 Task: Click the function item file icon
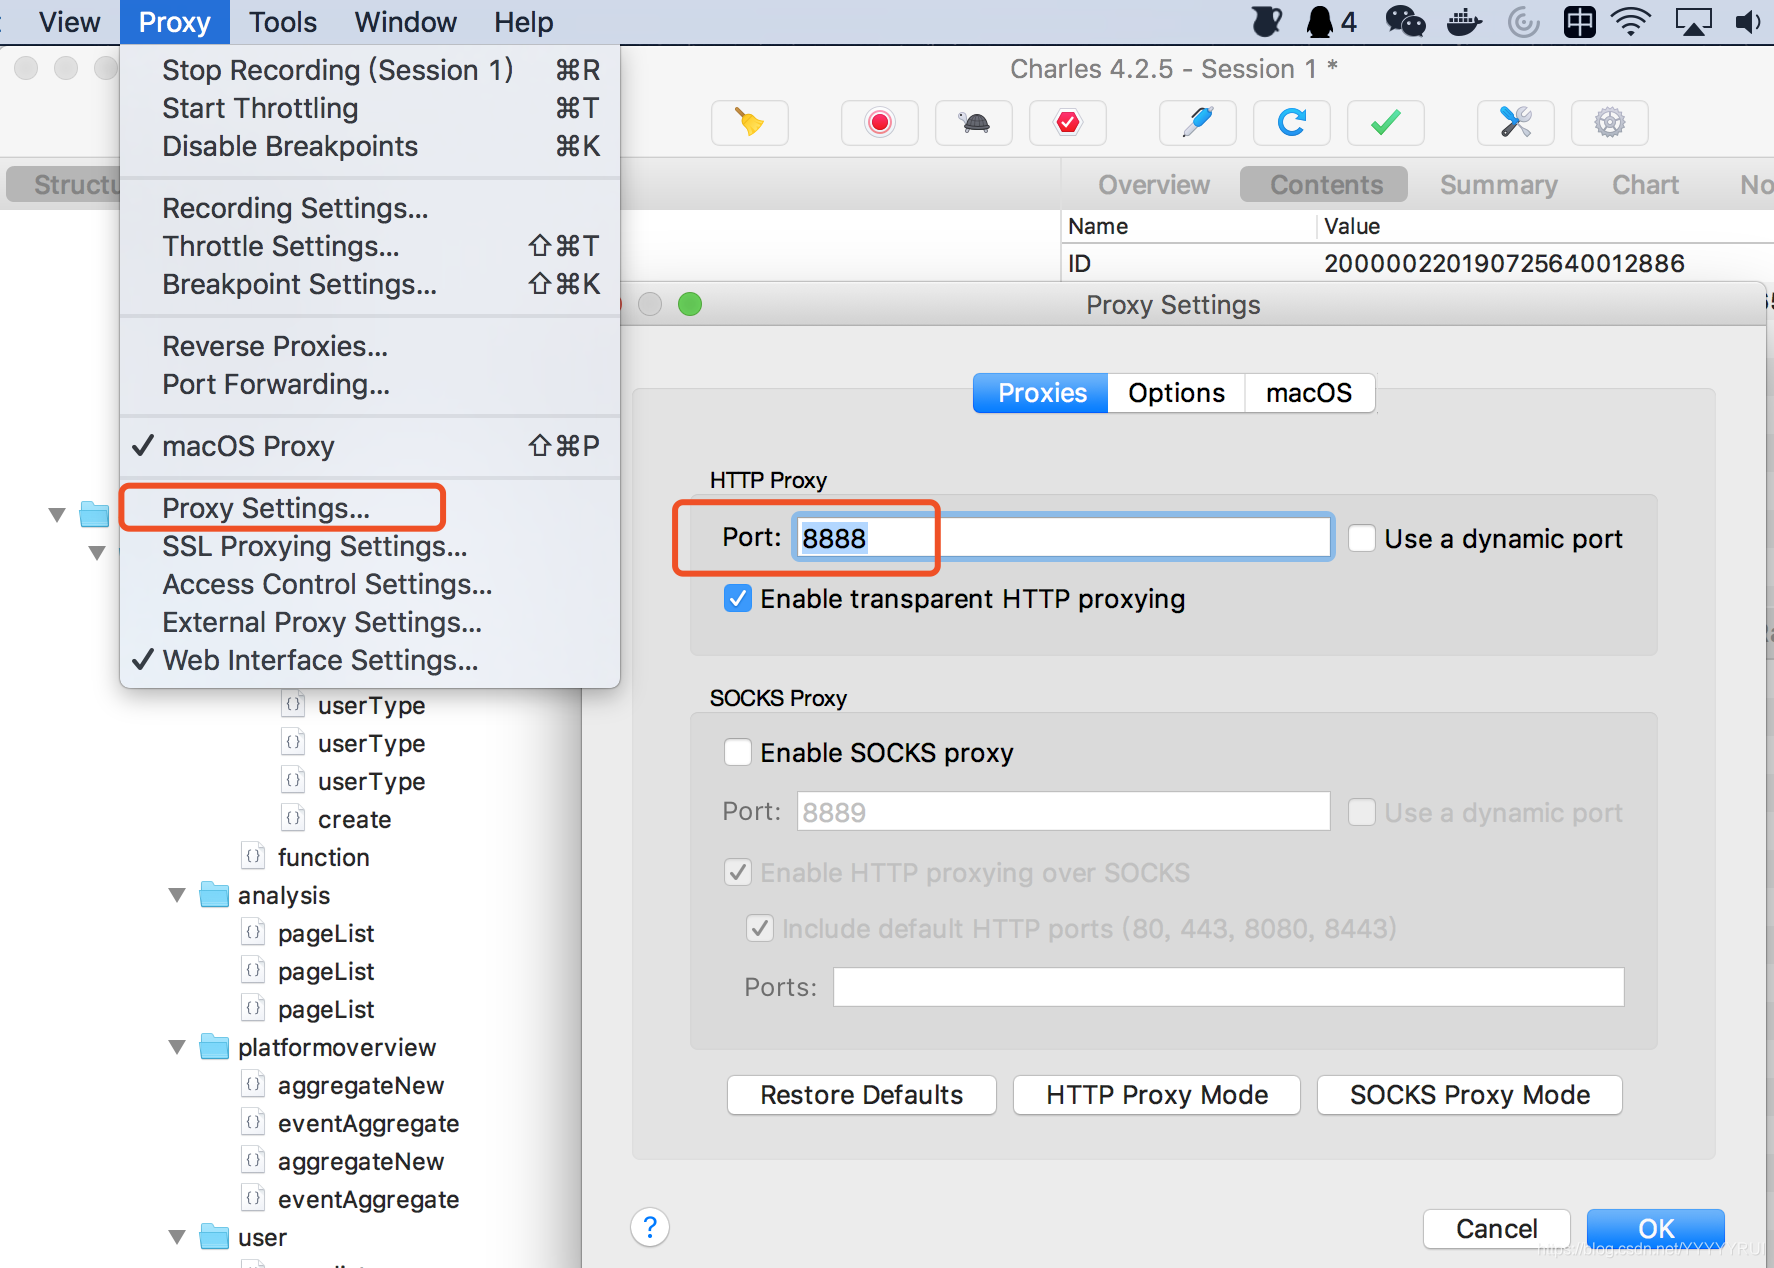253,856
